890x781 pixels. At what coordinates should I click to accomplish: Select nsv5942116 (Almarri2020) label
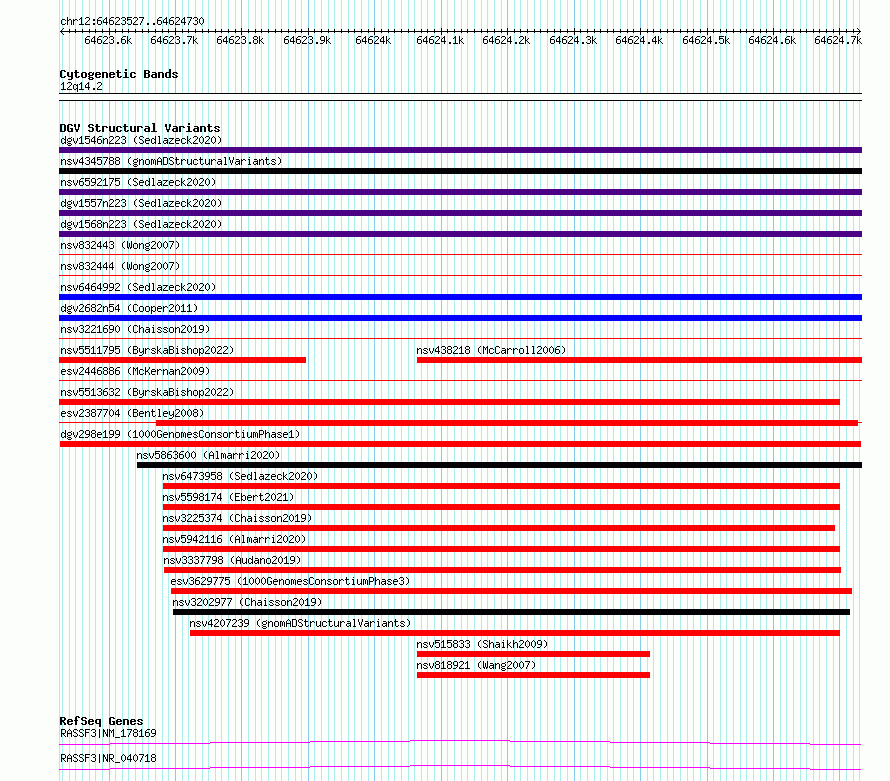[234, 539]
